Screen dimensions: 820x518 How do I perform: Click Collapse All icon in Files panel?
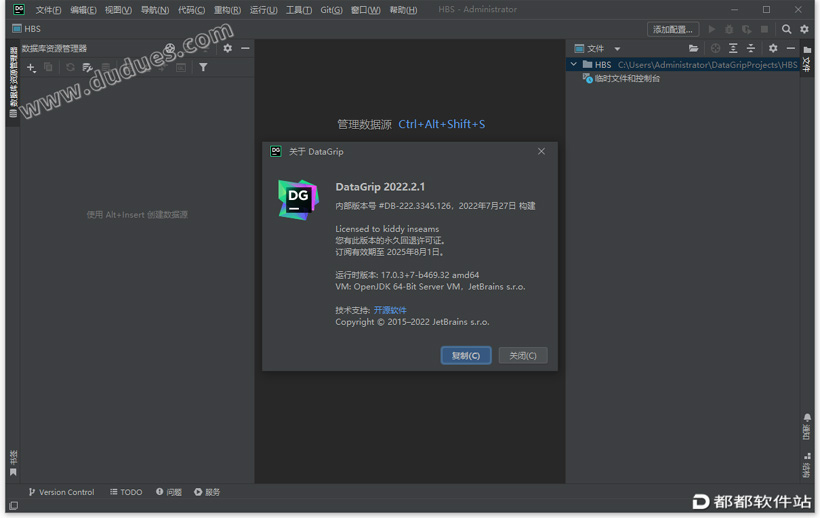coord(751,49)
